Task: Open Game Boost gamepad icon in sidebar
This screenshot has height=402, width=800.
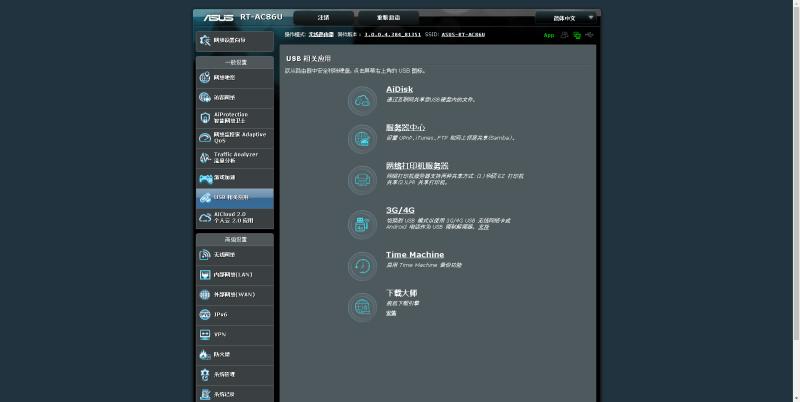Action: [205, 178]
